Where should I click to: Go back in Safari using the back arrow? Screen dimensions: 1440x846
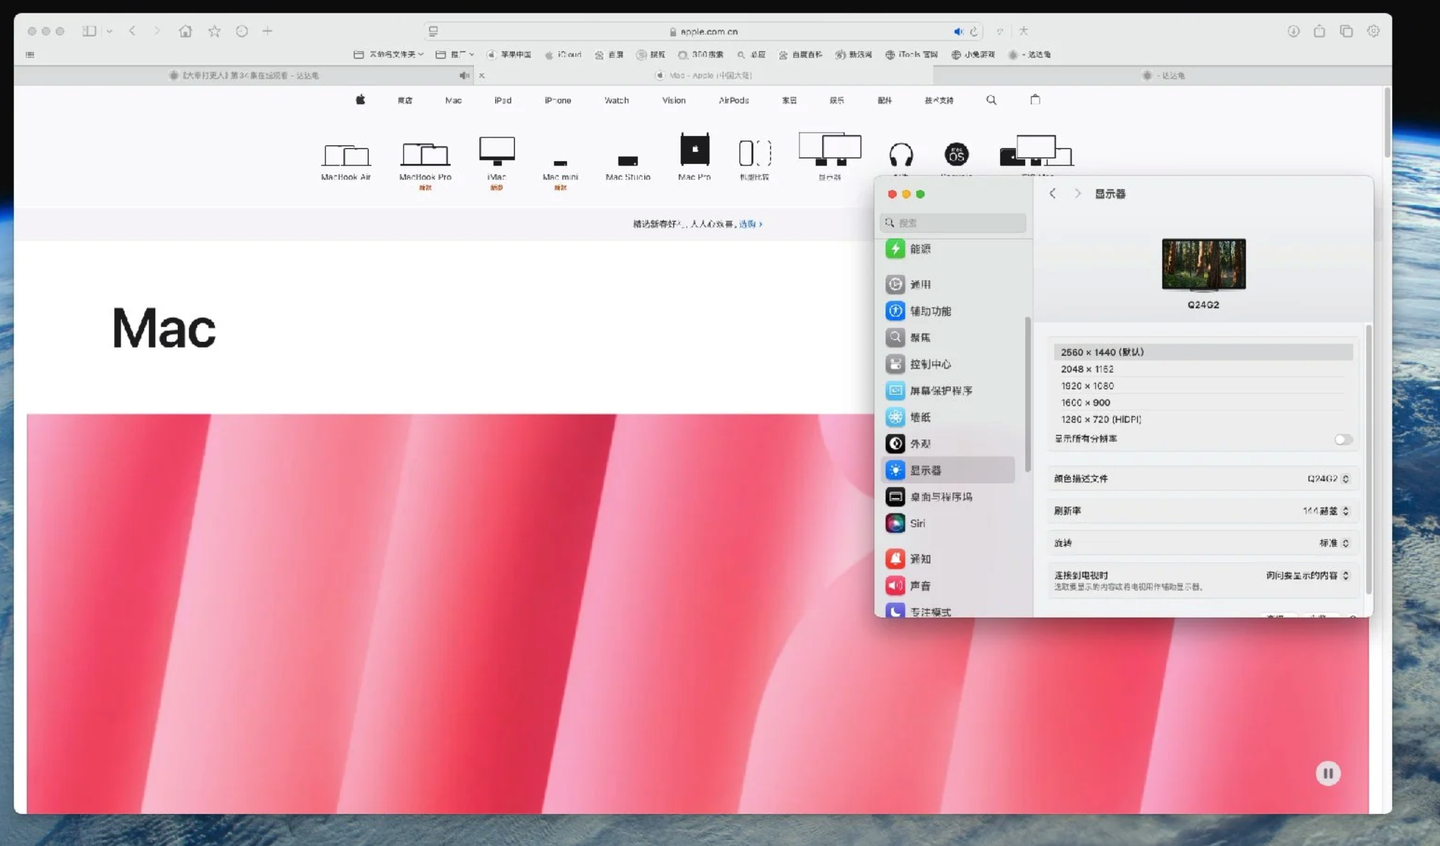click(x=132, y=31)
